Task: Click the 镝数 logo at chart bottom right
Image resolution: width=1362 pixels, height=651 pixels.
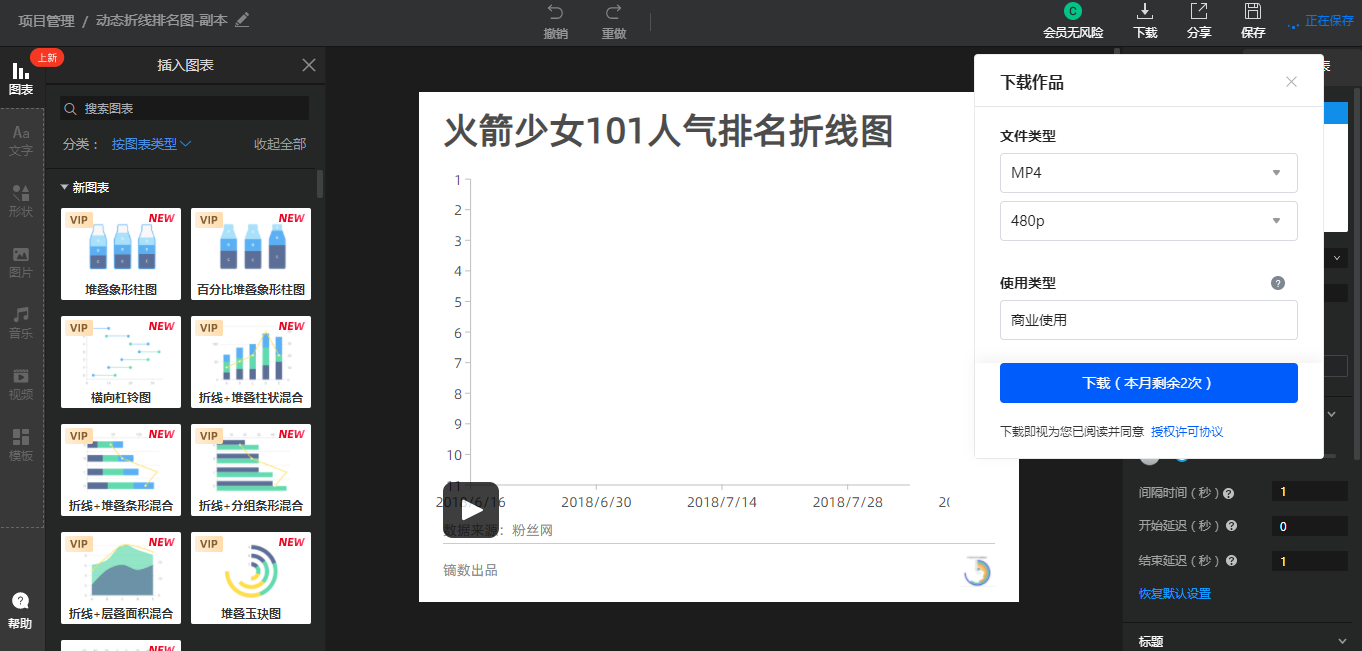Action: [x=977, y=571]
